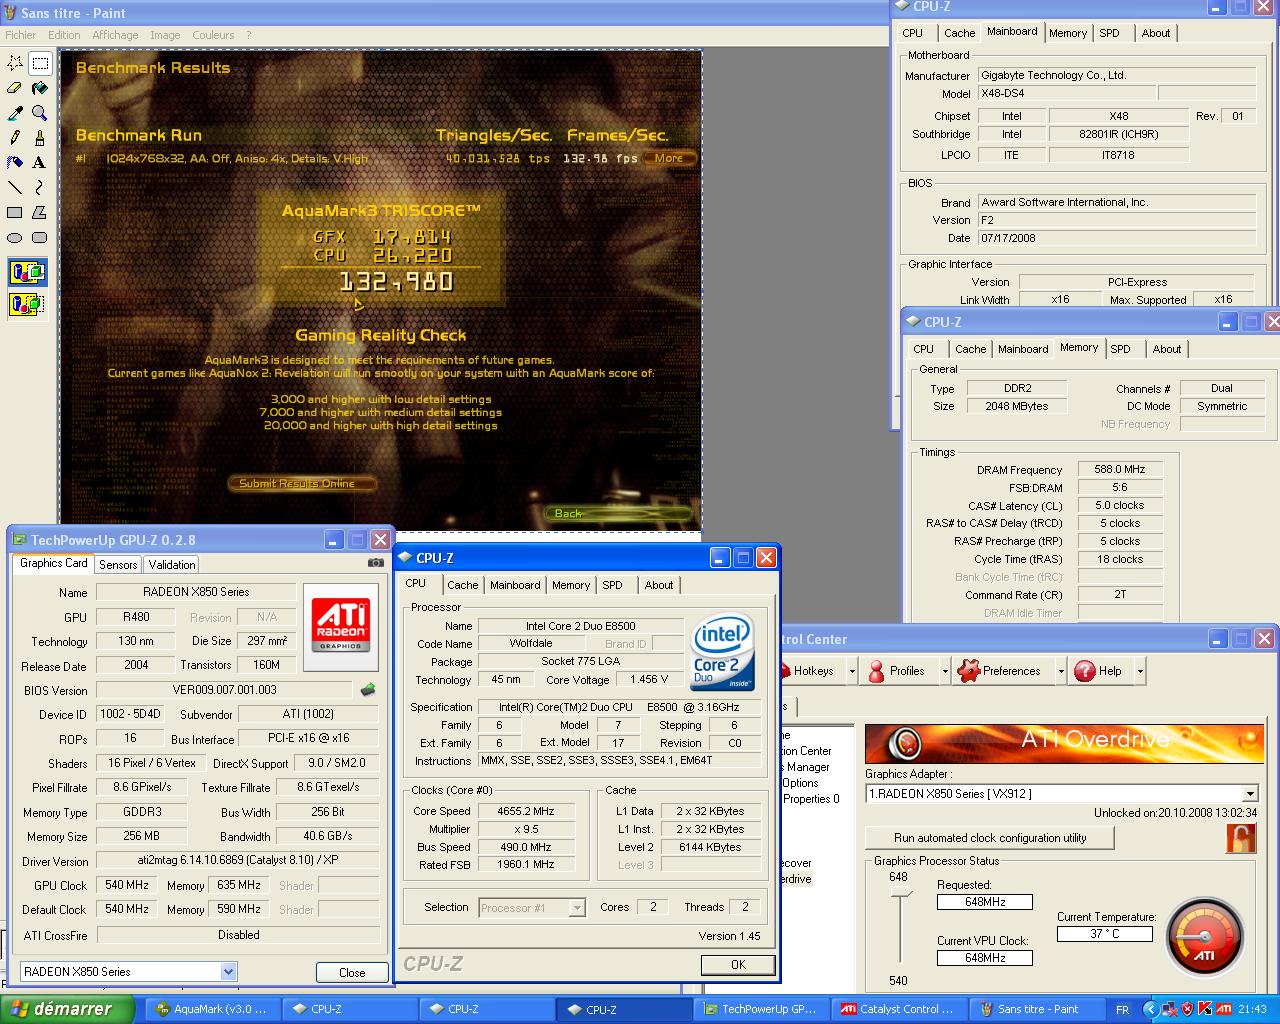Screen dimensions: 1280x1024
Task: Select the Airbrush spray tool
Action: click(x=15, y=162)
